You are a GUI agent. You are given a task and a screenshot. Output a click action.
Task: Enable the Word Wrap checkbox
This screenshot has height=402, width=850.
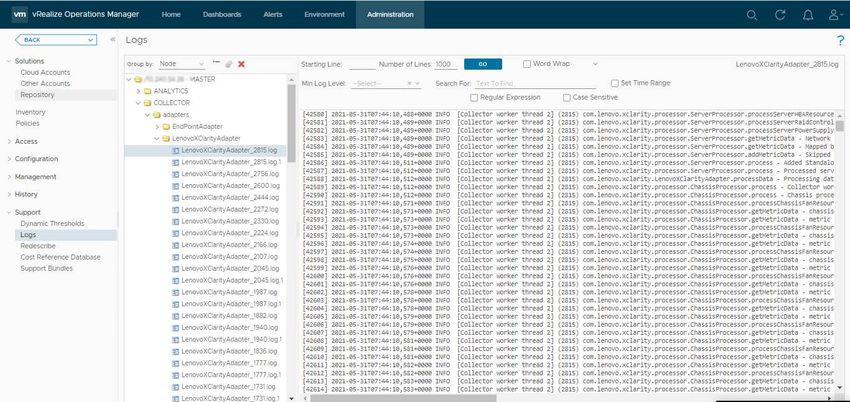click(527, 64)
